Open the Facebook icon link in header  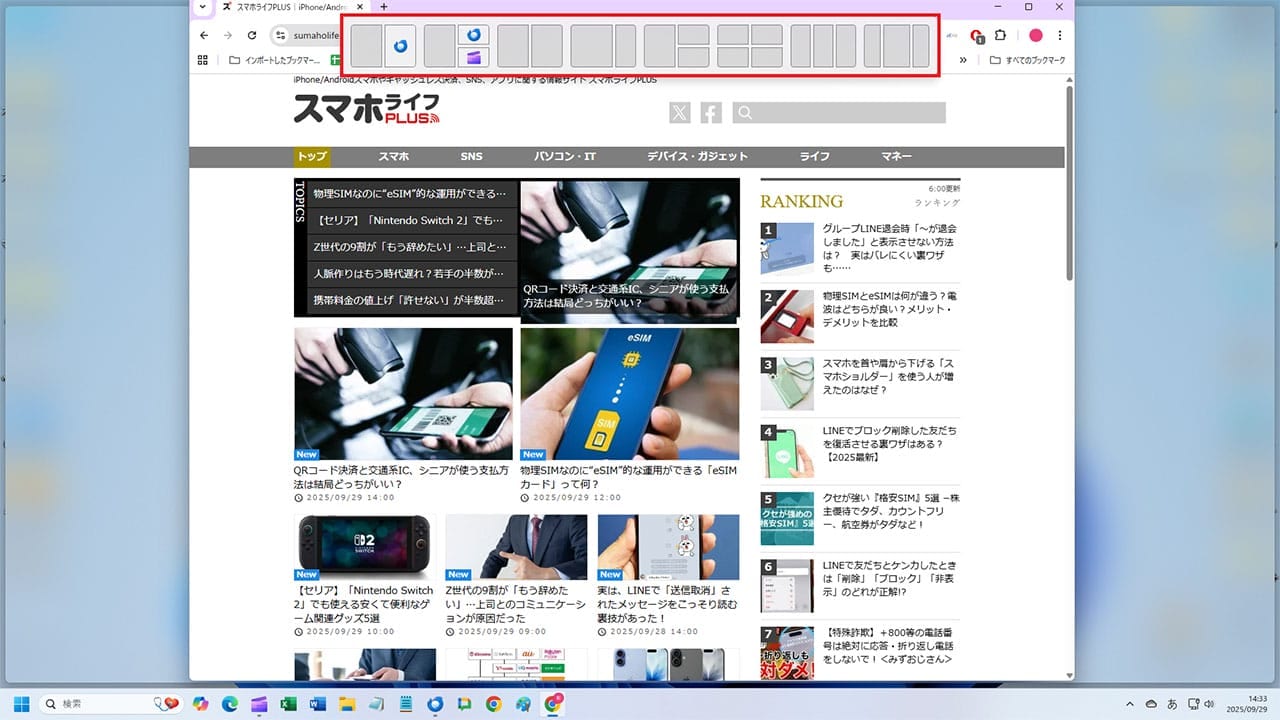[711, 113]
